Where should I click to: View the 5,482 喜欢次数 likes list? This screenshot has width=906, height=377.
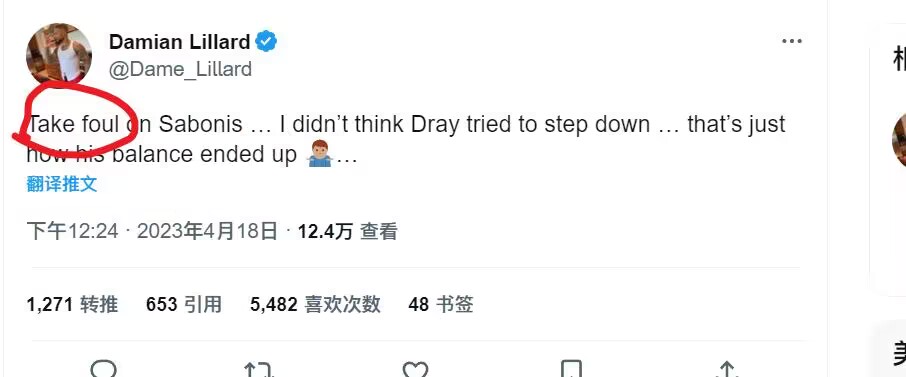pyautogui.click(x=315, y=304)
